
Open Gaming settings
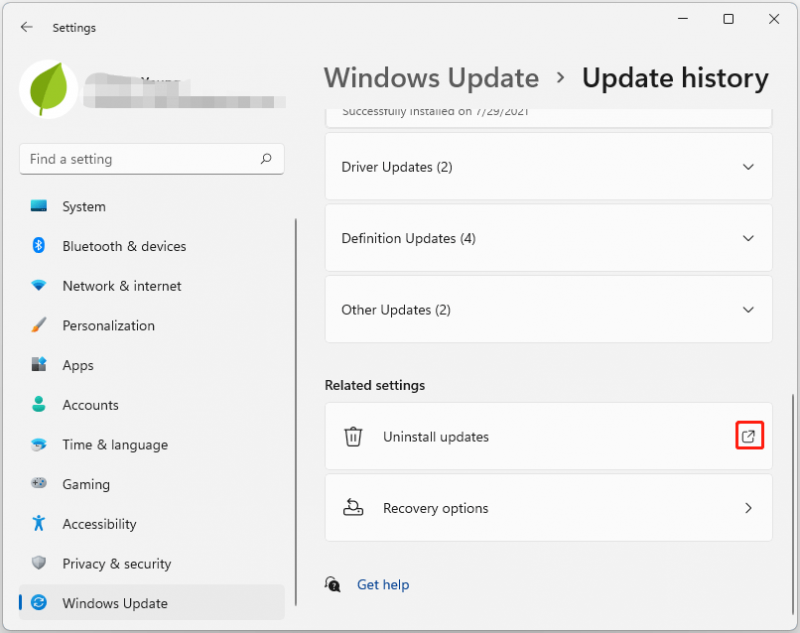point(152,484)
